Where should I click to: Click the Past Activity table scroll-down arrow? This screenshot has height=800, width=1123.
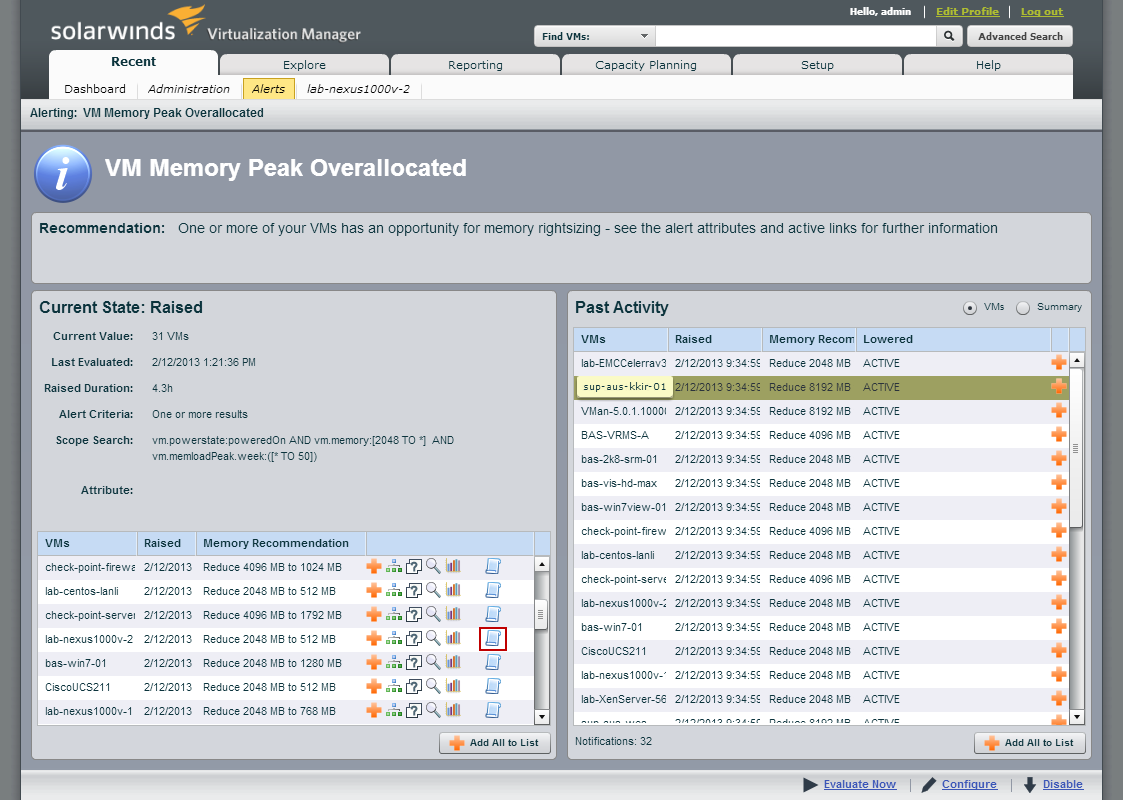tap(1076, 716)
